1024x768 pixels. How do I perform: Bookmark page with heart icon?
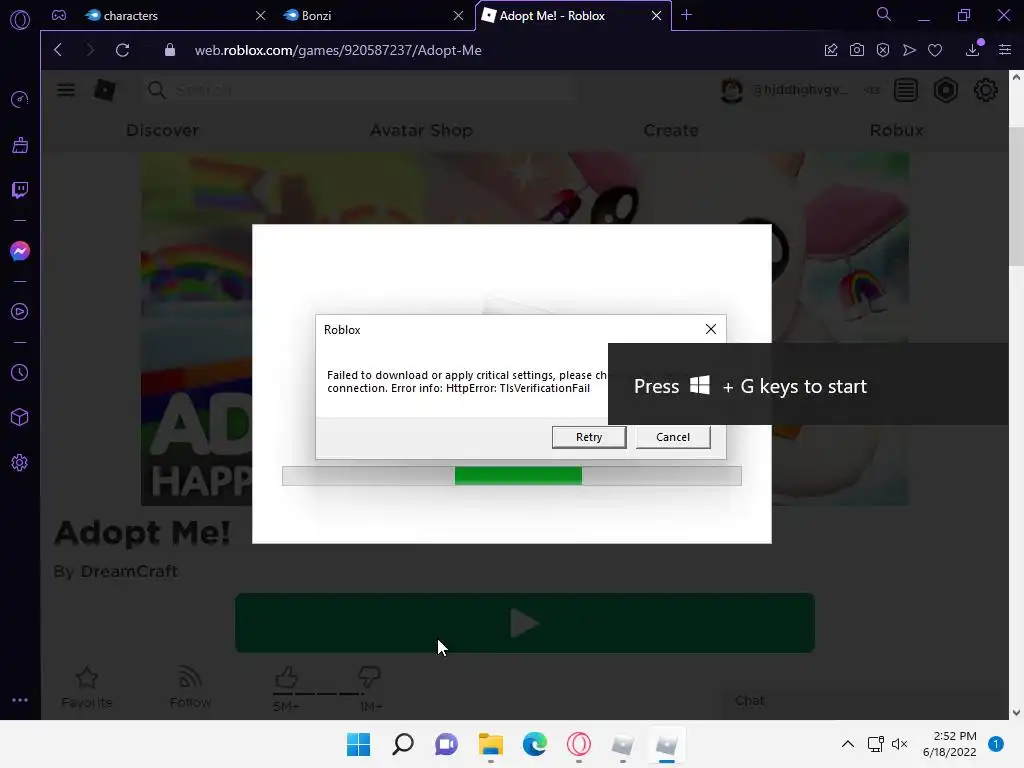click(x=935, y=50)
